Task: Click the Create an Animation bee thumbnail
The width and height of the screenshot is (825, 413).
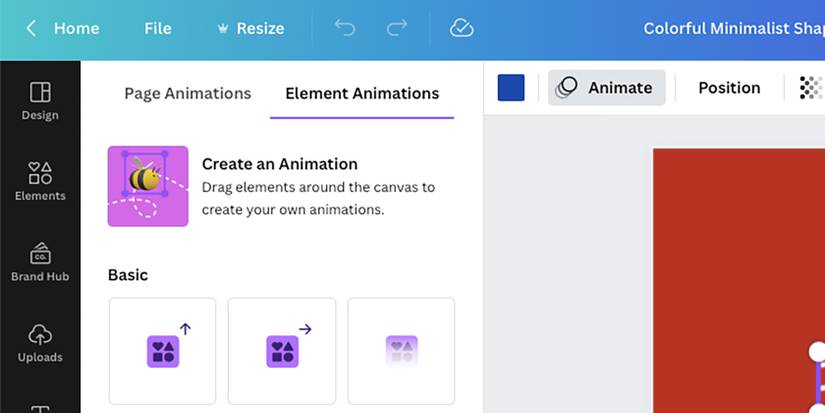Action: (148, 186)
